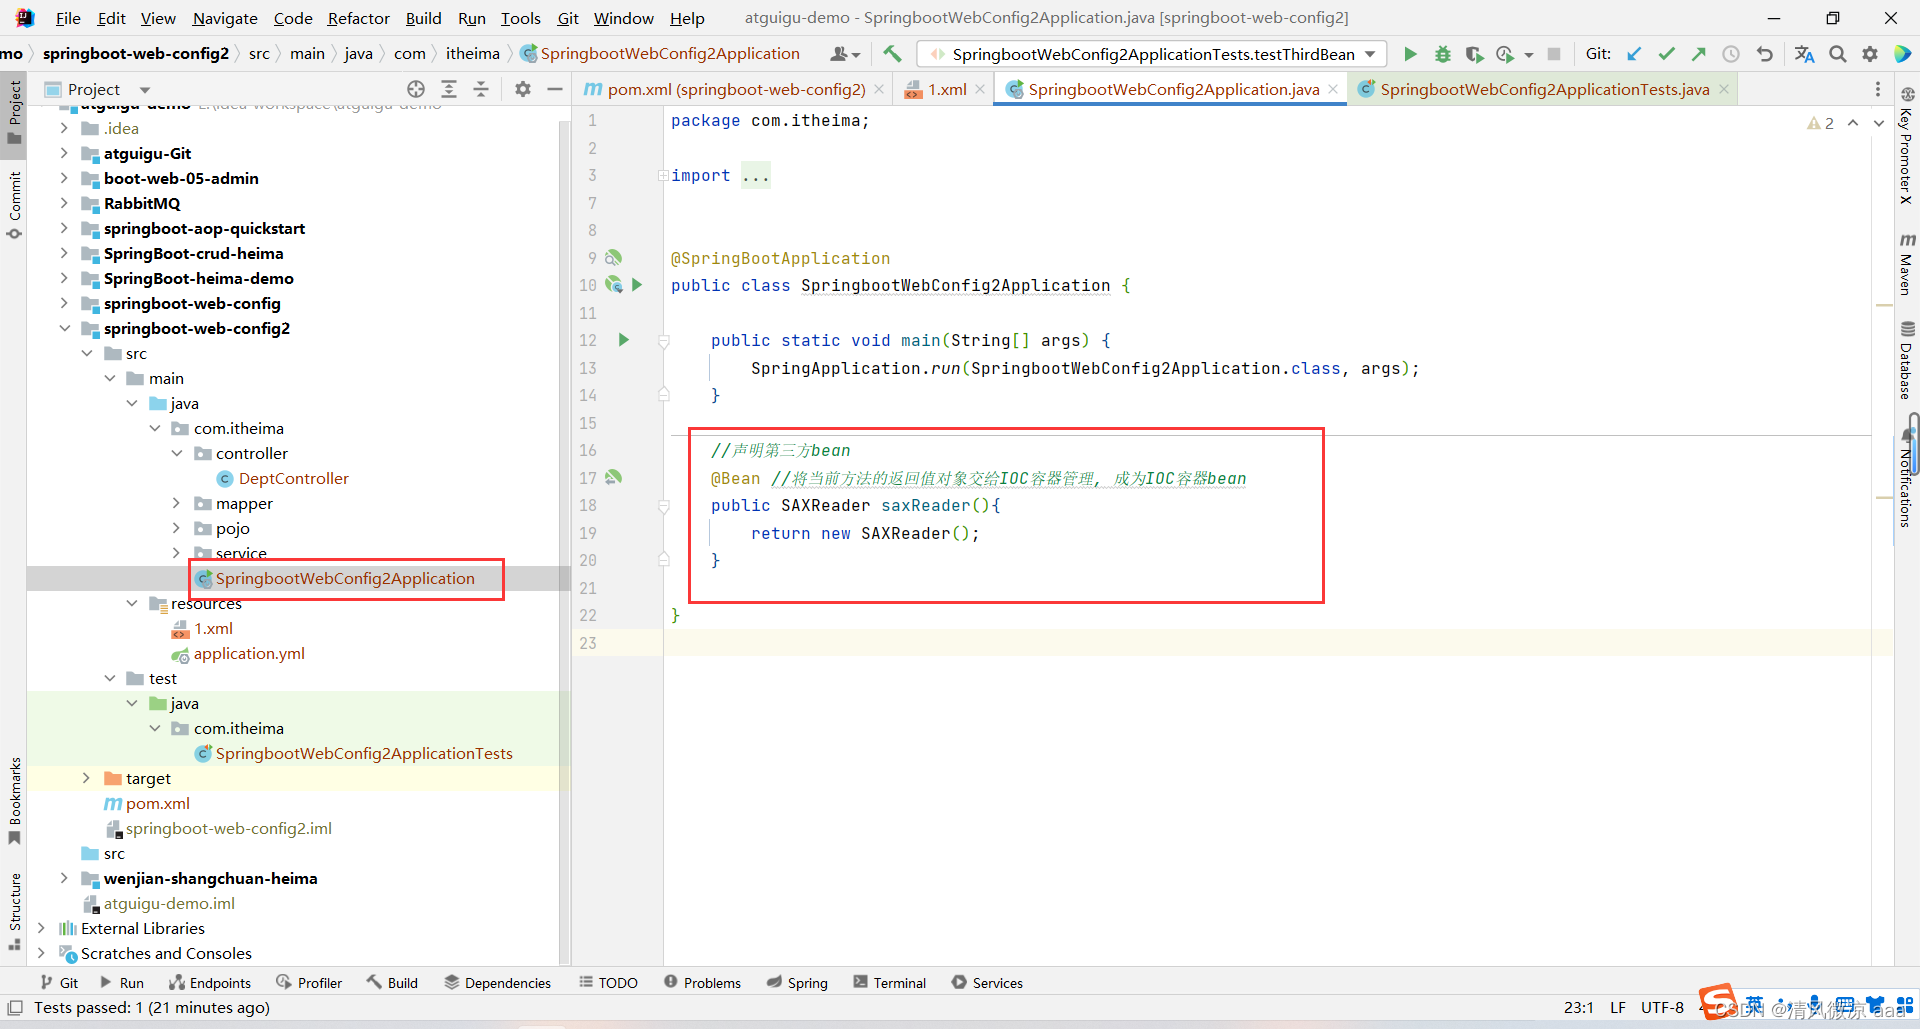Open profiler run options dropdown arrow

(x=1529, y=55)
